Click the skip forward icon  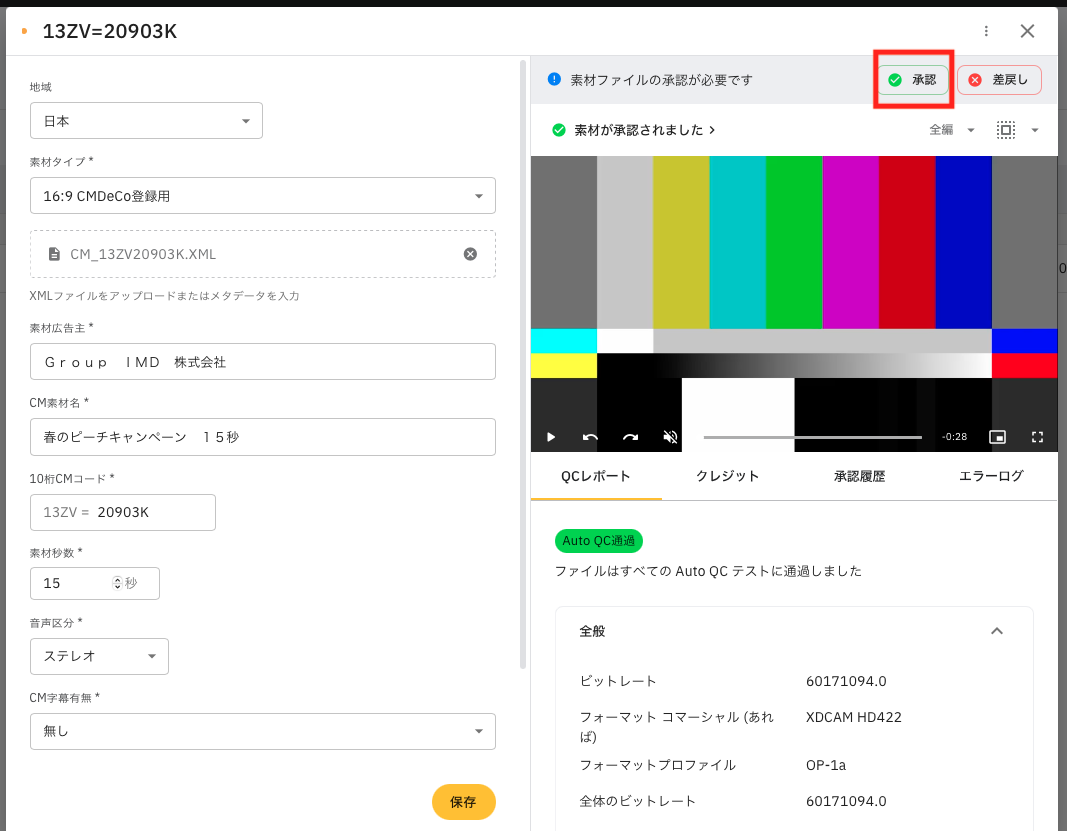tap(630, 437)
